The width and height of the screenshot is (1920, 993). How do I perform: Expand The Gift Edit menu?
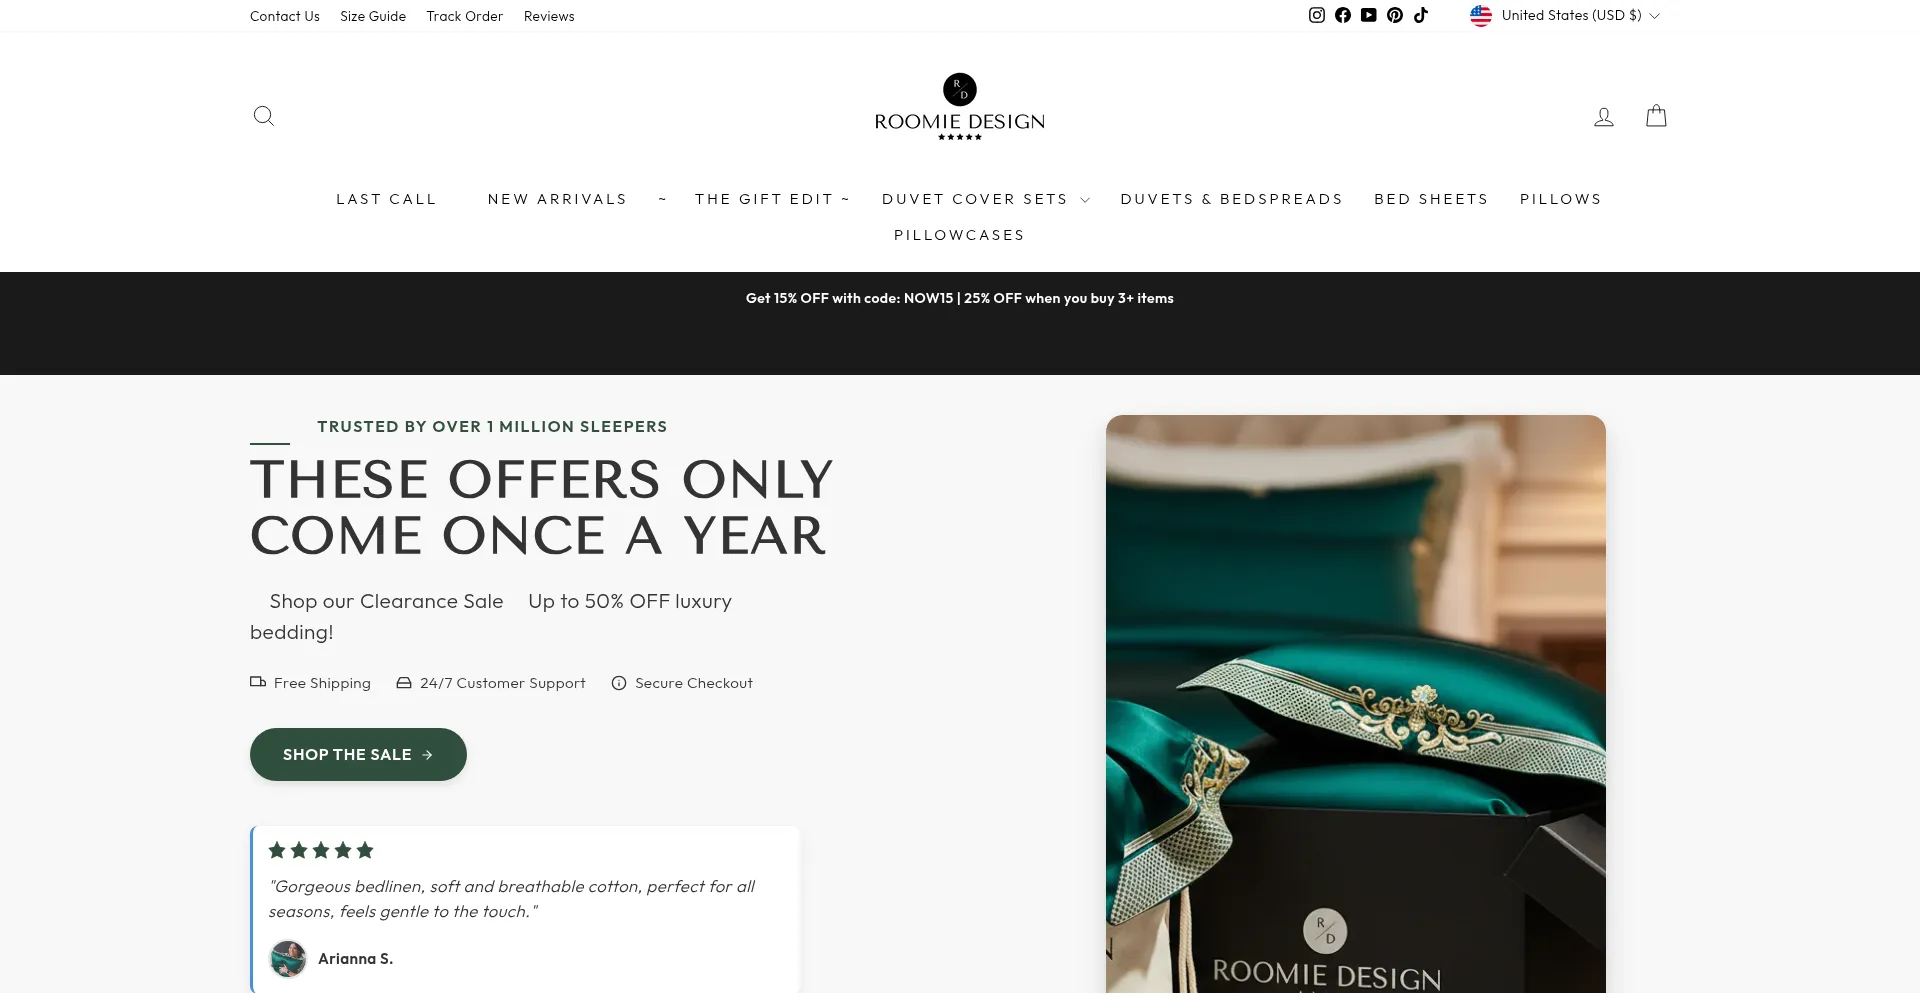[772, 199]
